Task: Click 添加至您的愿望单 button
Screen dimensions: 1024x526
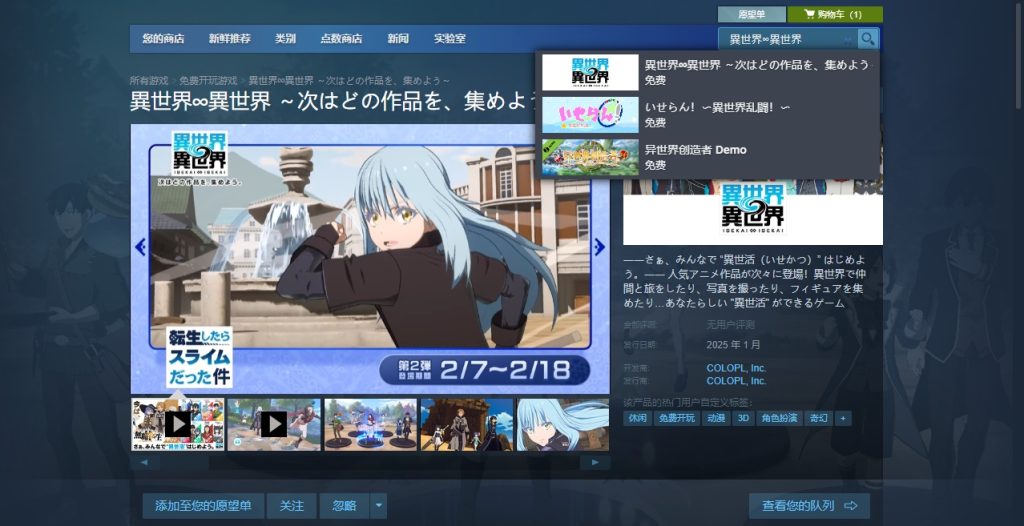Action: [x=203, y=506]
